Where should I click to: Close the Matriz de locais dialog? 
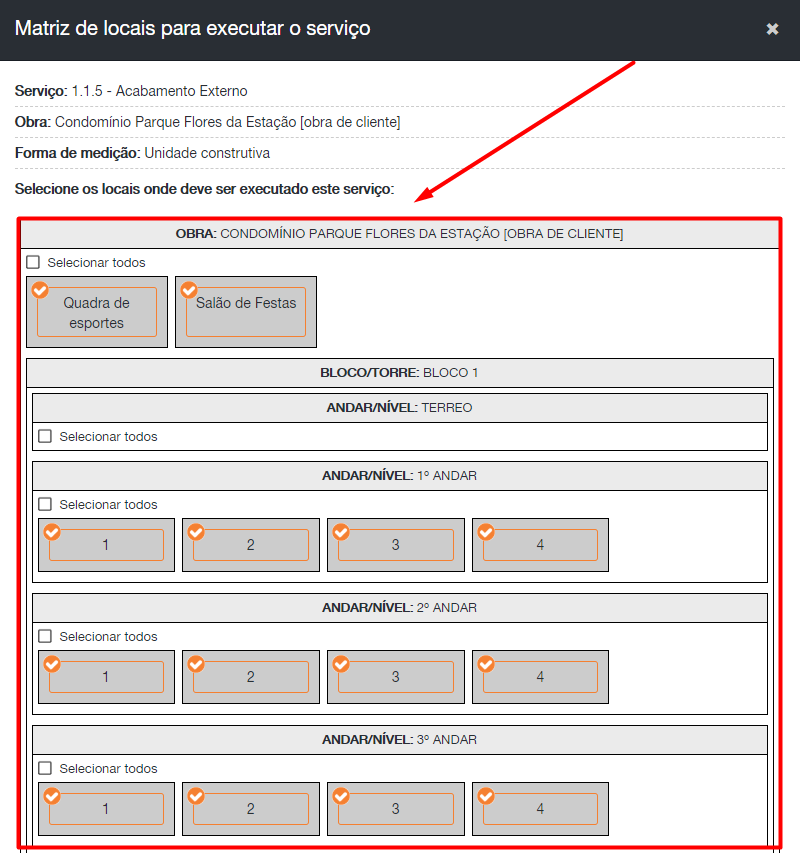pos(772,29)
